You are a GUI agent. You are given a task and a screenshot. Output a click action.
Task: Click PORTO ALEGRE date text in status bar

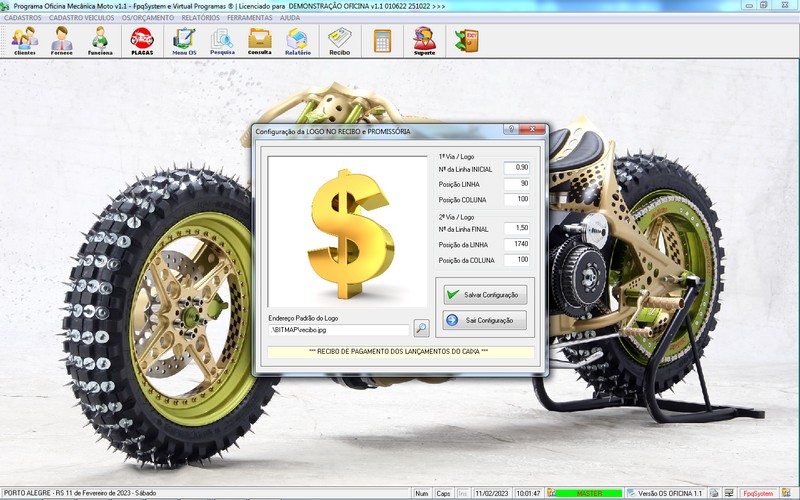80,493
